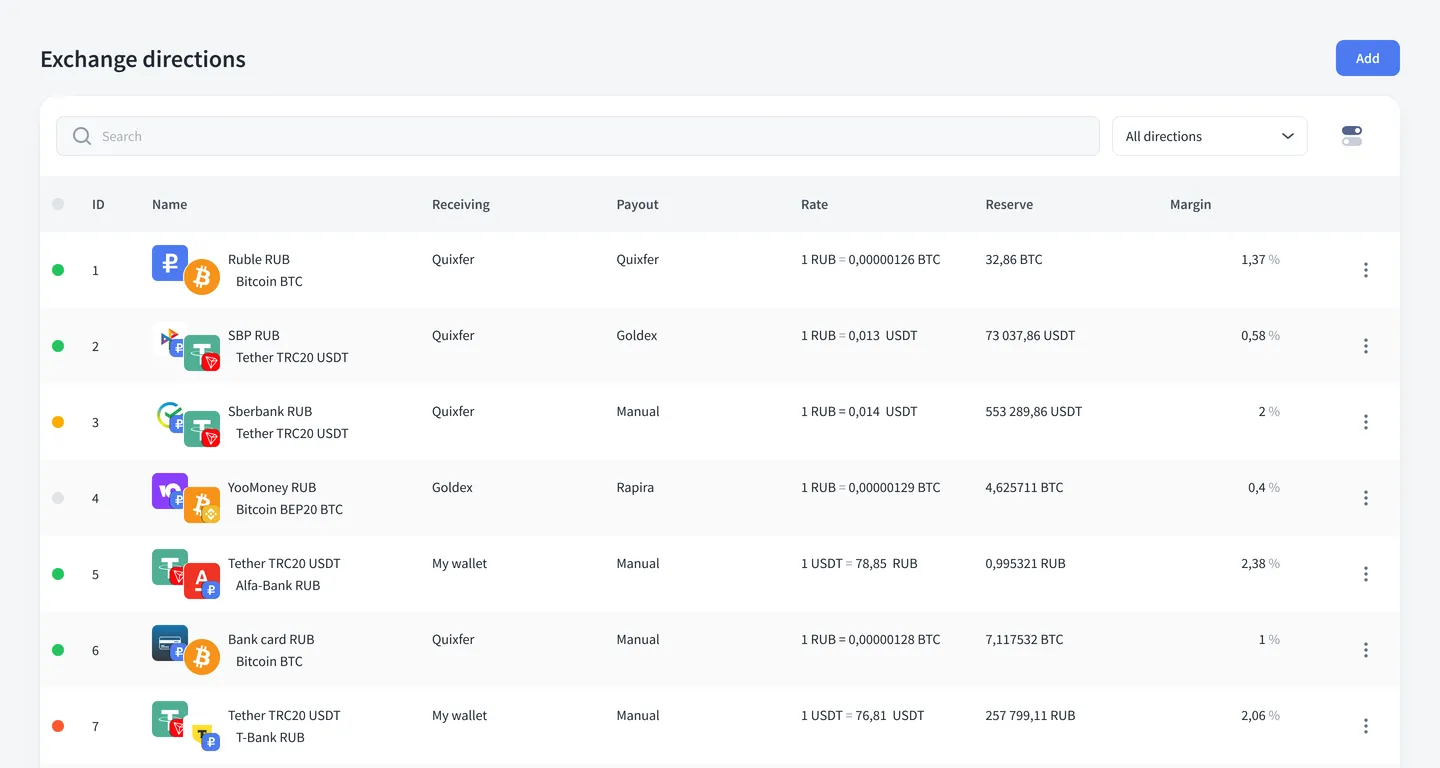This screenshot has width=1440, height=768.
Task: Click Tether icon in SBP RUB row
Action: pos(202,353)
